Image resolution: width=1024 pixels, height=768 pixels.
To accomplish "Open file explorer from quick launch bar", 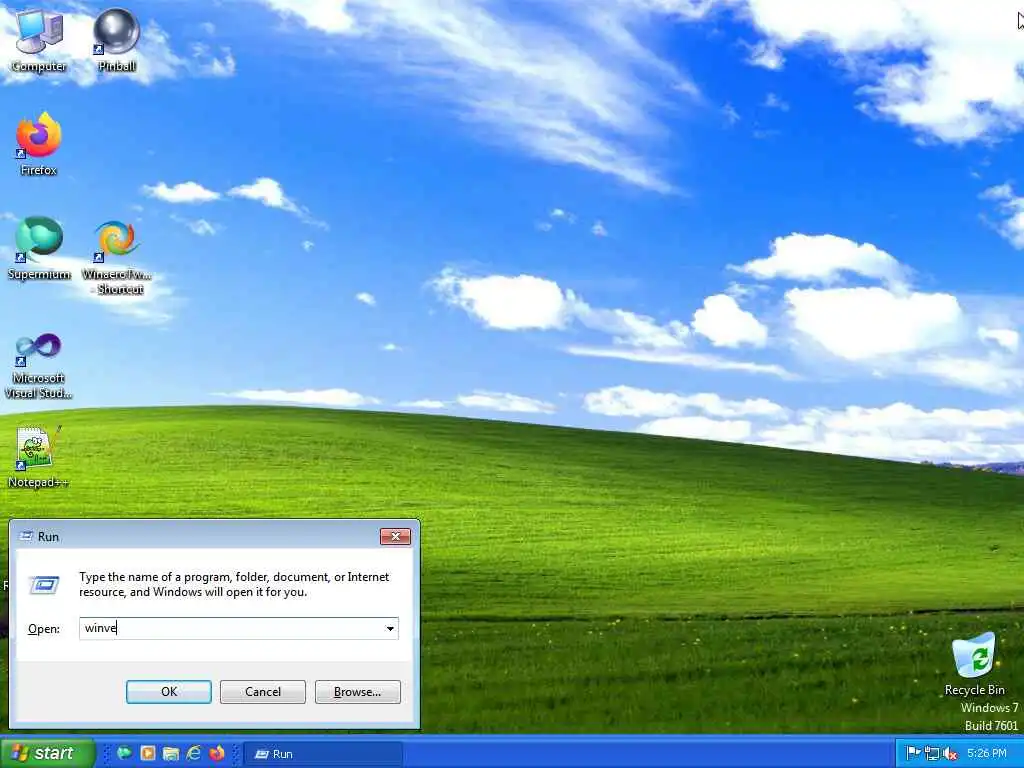I will 170,753.
